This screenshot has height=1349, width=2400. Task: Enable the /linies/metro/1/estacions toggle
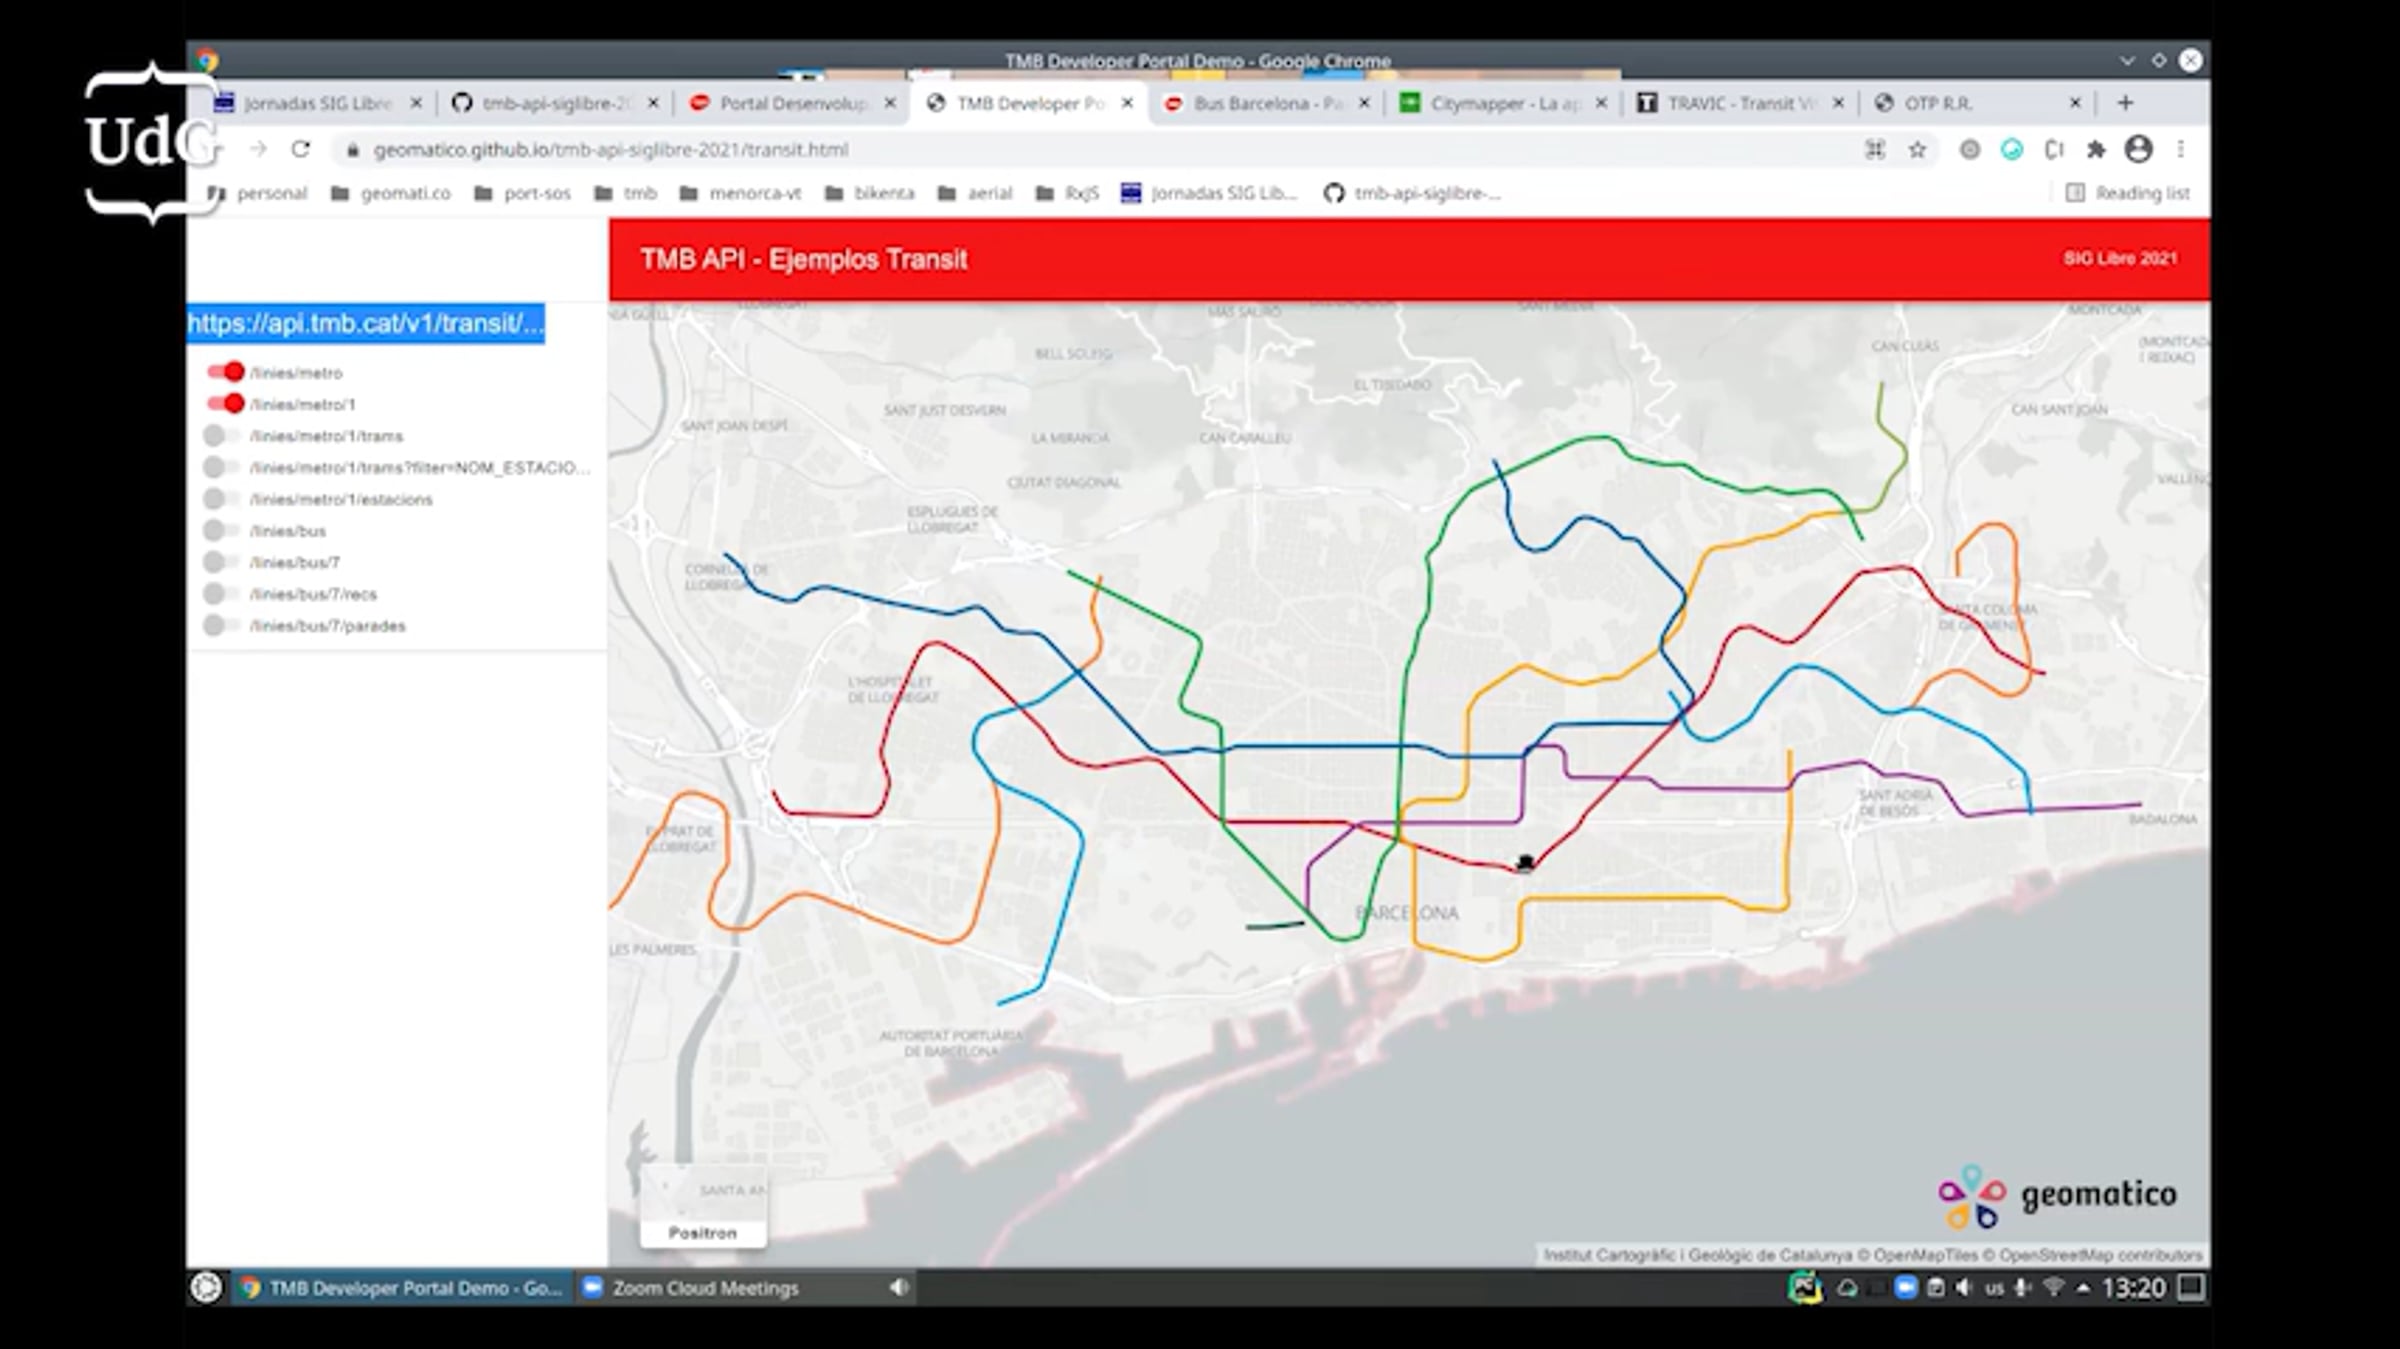click(221, 499)
